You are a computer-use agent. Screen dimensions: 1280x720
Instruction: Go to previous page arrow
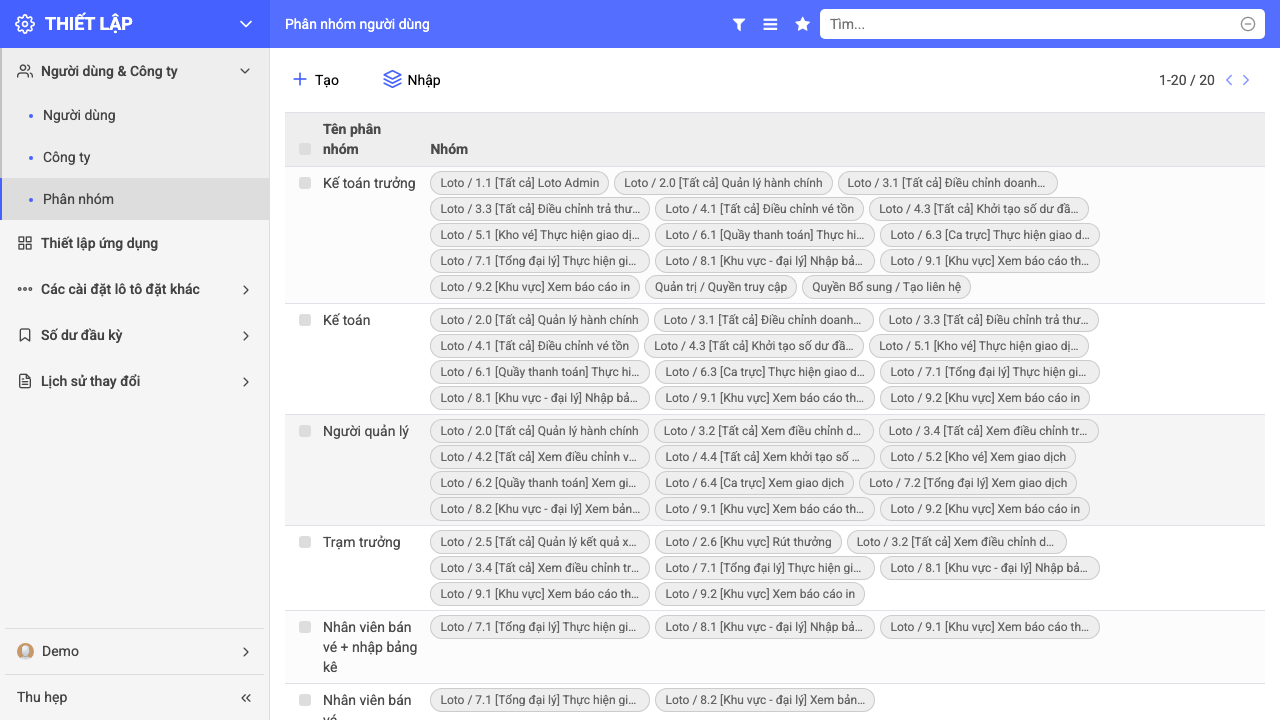(1229, 80)
